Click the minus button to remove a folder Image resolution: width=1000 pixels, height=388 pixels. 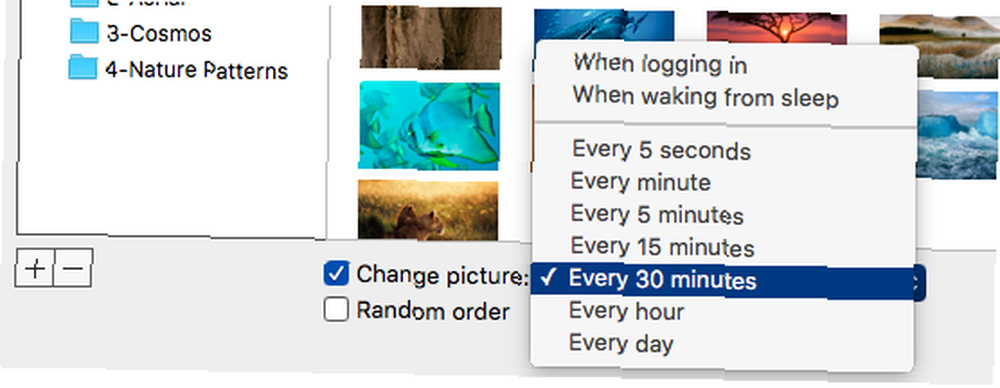pos(74,268)
